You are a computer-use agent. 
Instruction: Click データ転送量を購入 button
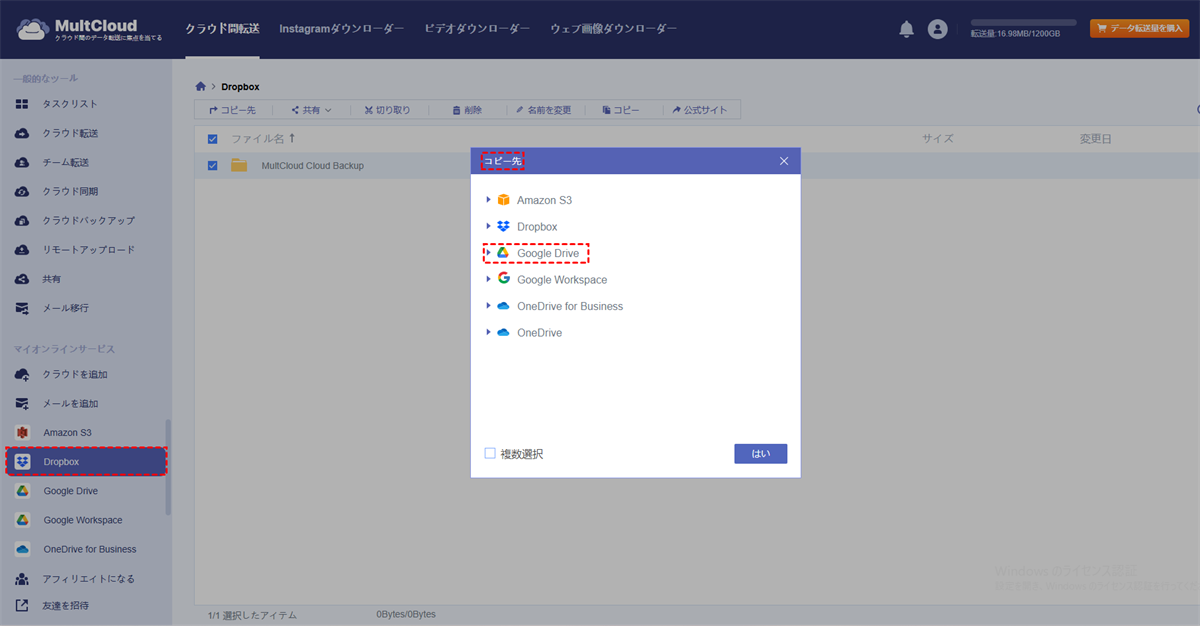1139,29
